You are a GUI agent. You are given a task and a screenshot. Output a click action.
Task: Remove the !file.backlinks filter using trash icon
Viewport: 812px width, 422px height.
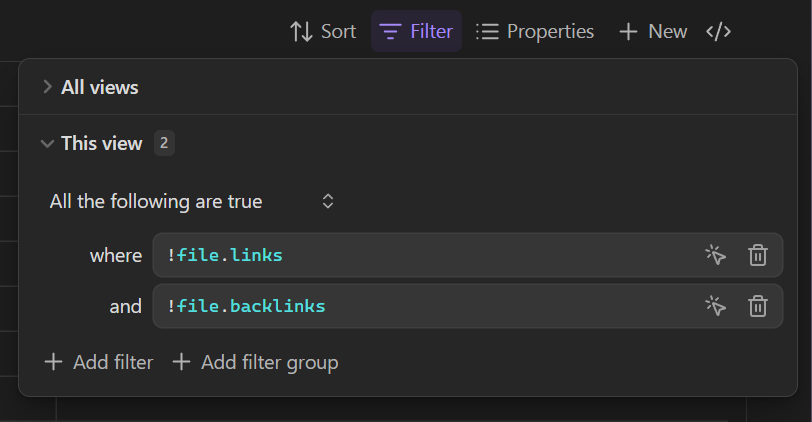click(758, 306)
